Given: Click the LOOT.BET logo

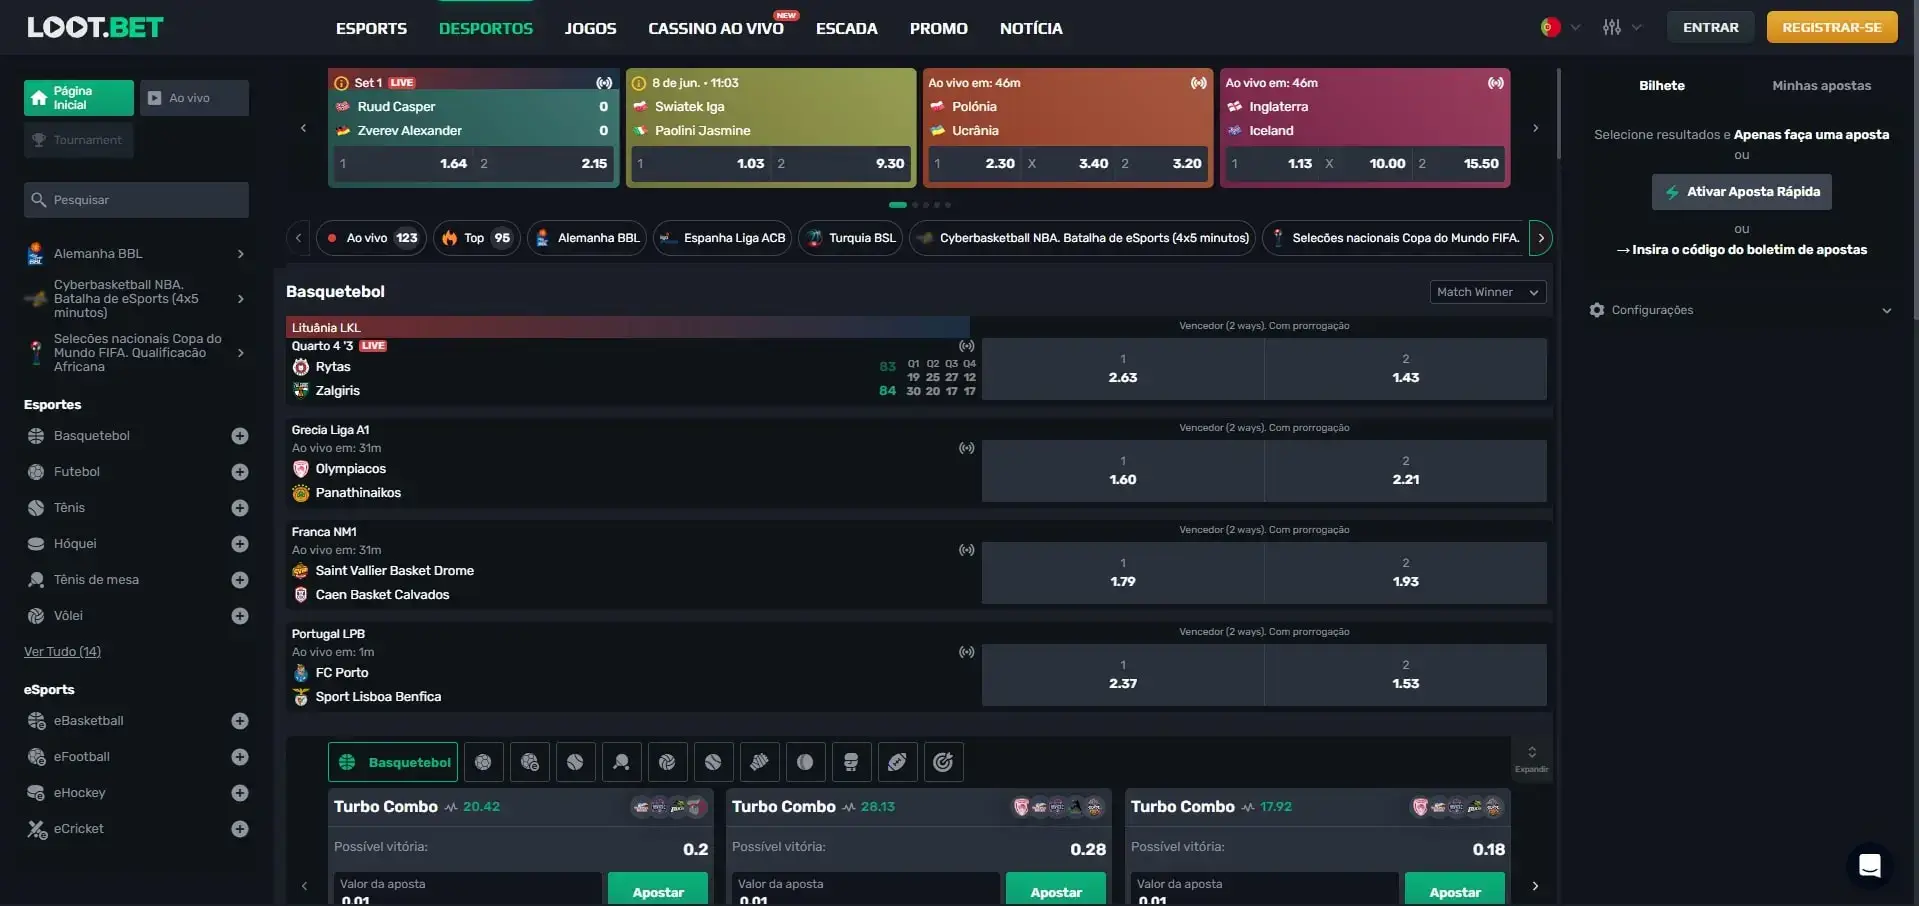Looking at the screenshot, I should (95, 27).
